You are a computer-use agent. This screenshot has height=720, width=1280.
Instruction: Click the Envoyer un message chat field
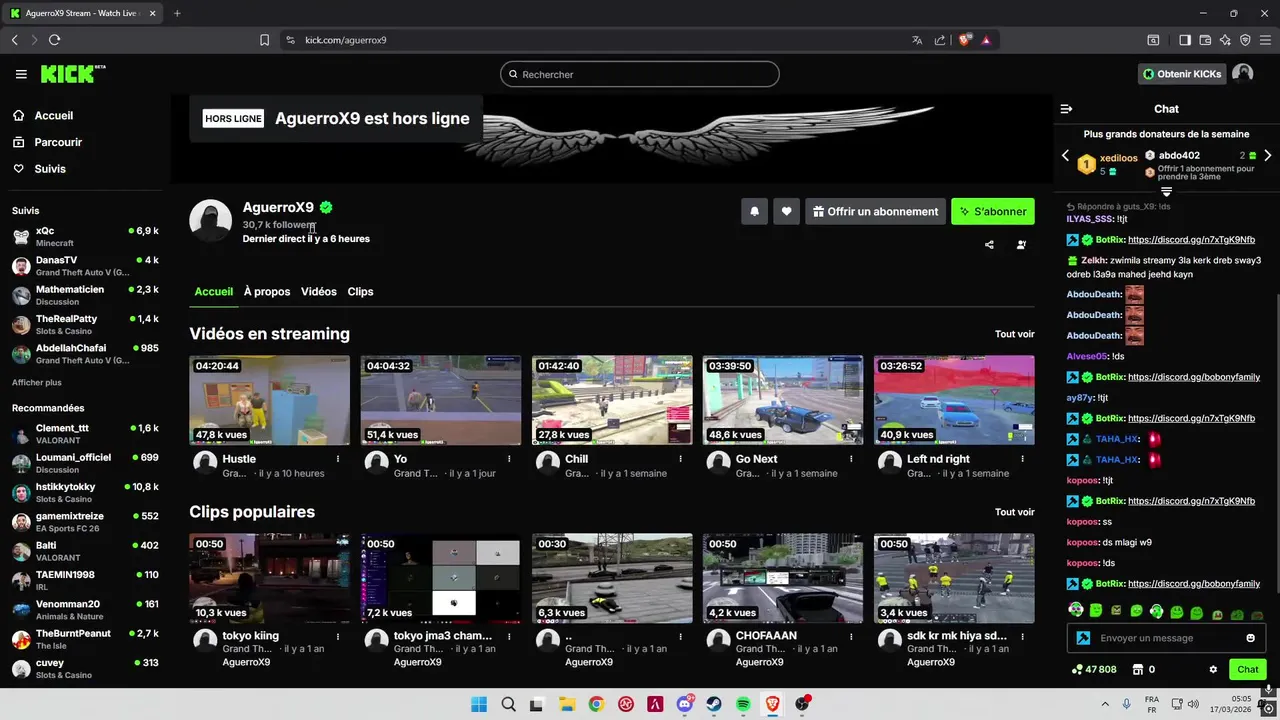[1166, 638]
